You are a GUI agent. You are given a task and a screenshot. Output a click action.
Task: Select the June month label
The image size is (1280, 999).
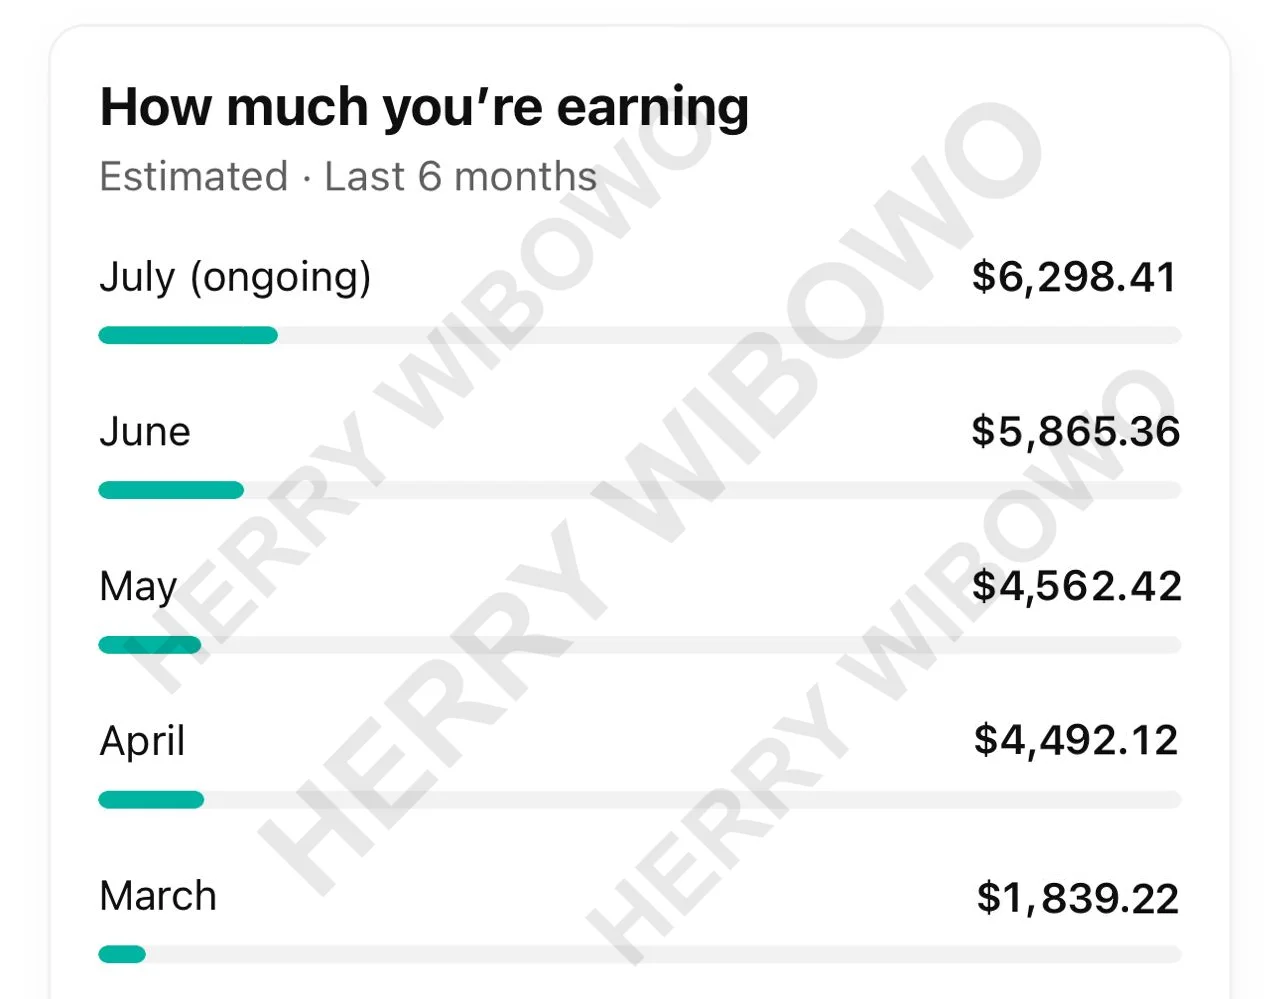coord(145,432)
